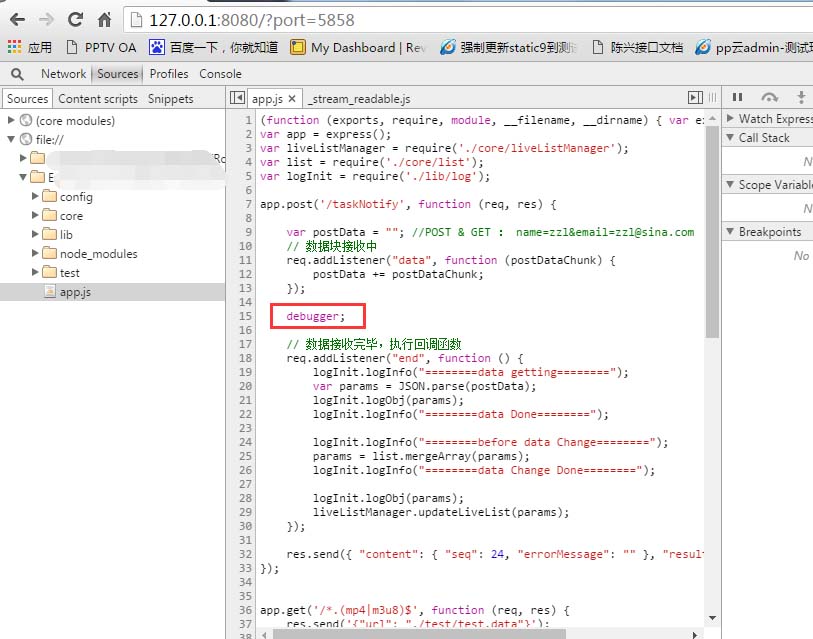Step into next function call

(801, 98)
